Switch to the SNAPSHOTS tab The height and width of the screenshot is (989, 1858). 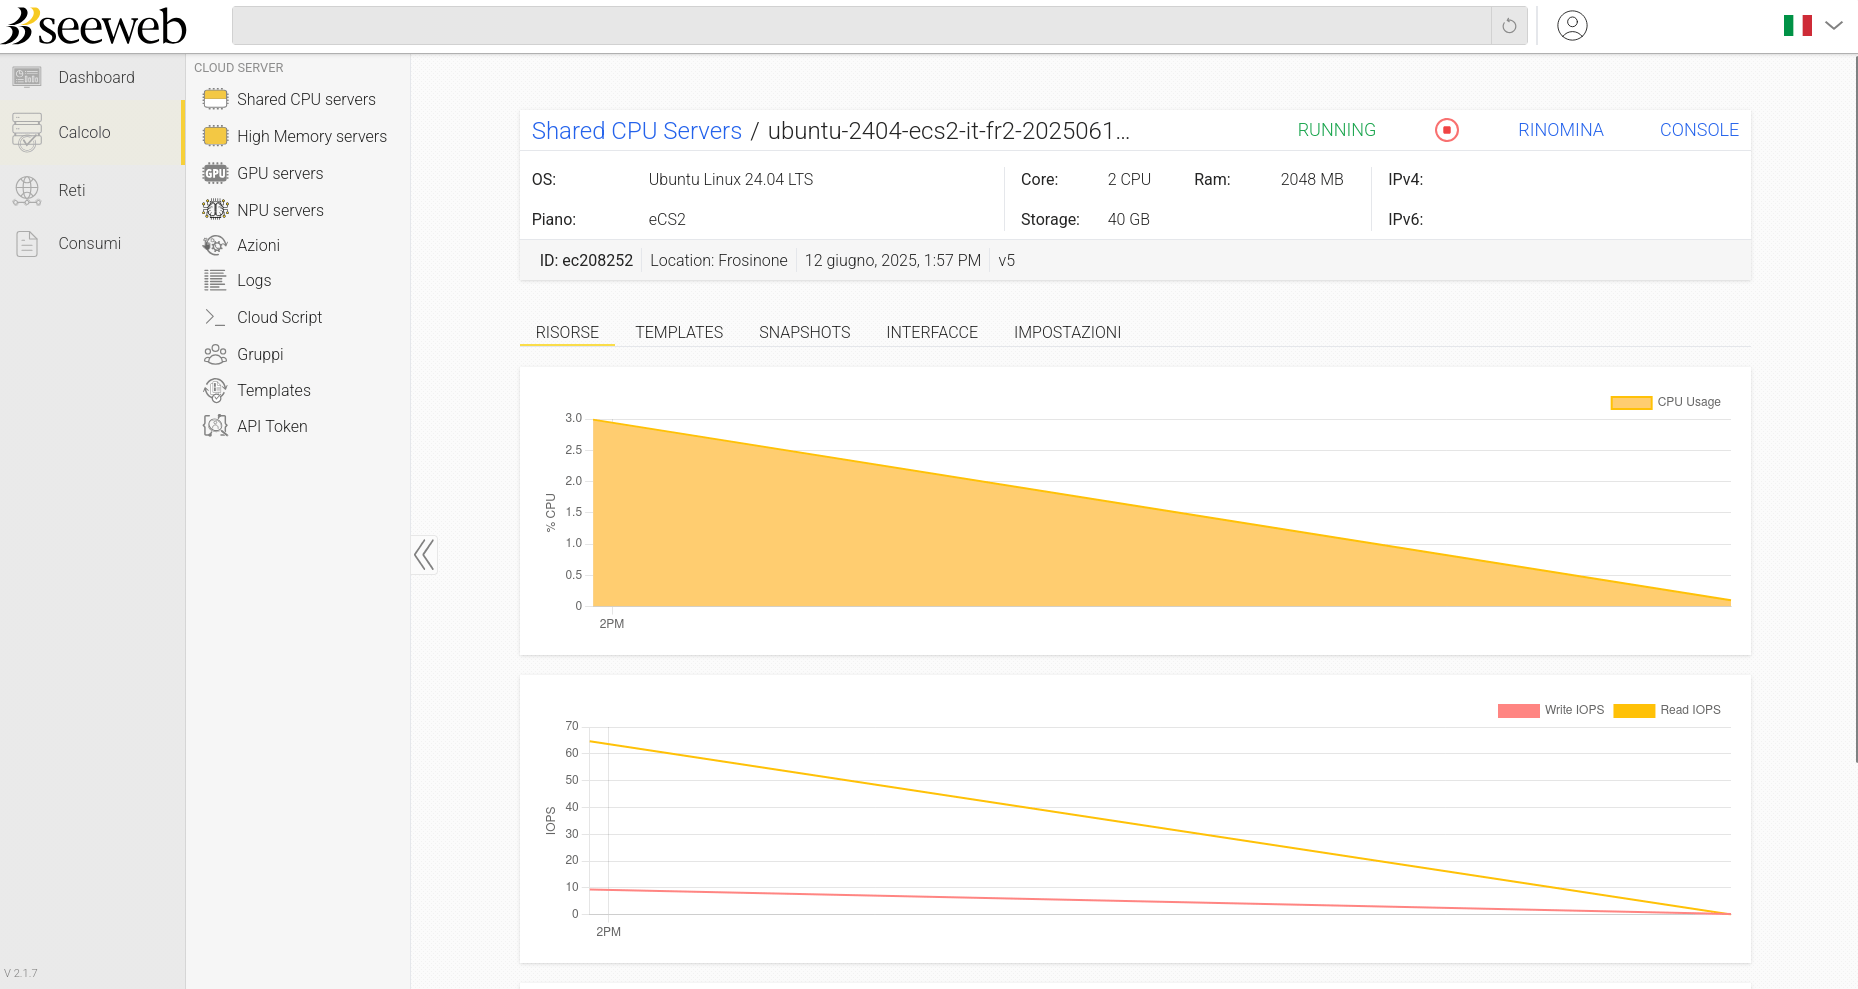805,332
